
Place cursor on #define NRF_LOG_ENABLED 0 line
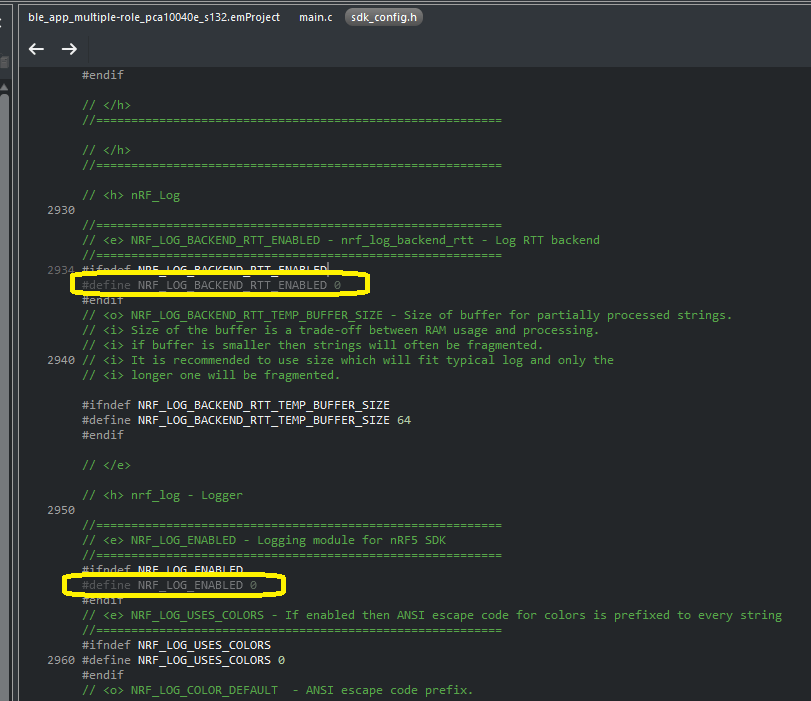tap(169, 585)
